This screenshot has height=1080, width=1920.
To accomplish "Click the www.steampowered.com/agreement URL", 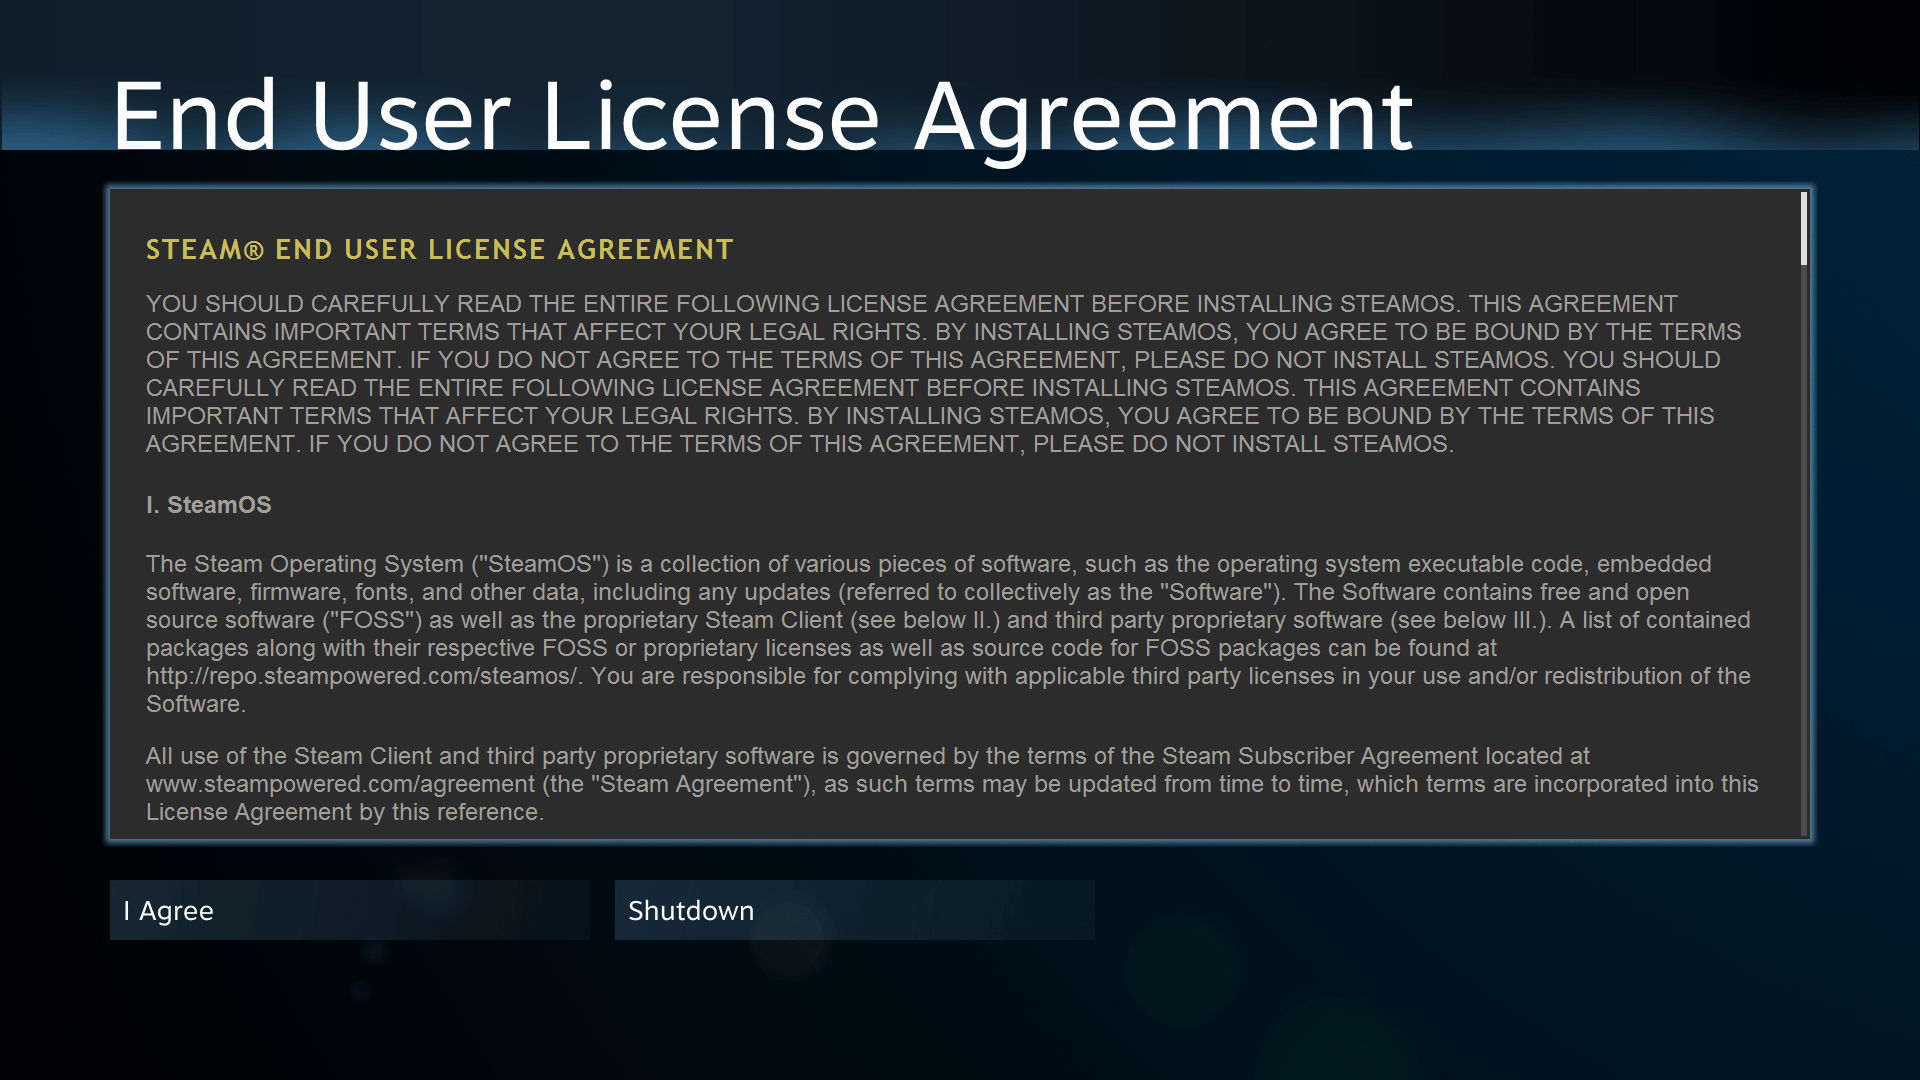I will tap(340, 785).
